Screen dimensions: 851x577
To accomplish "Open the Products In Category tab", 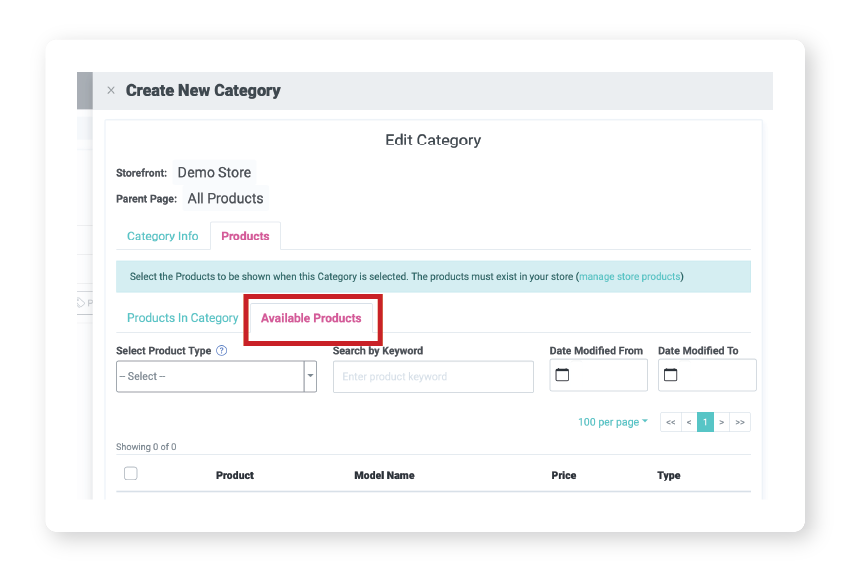I will (x=182, y=318).
